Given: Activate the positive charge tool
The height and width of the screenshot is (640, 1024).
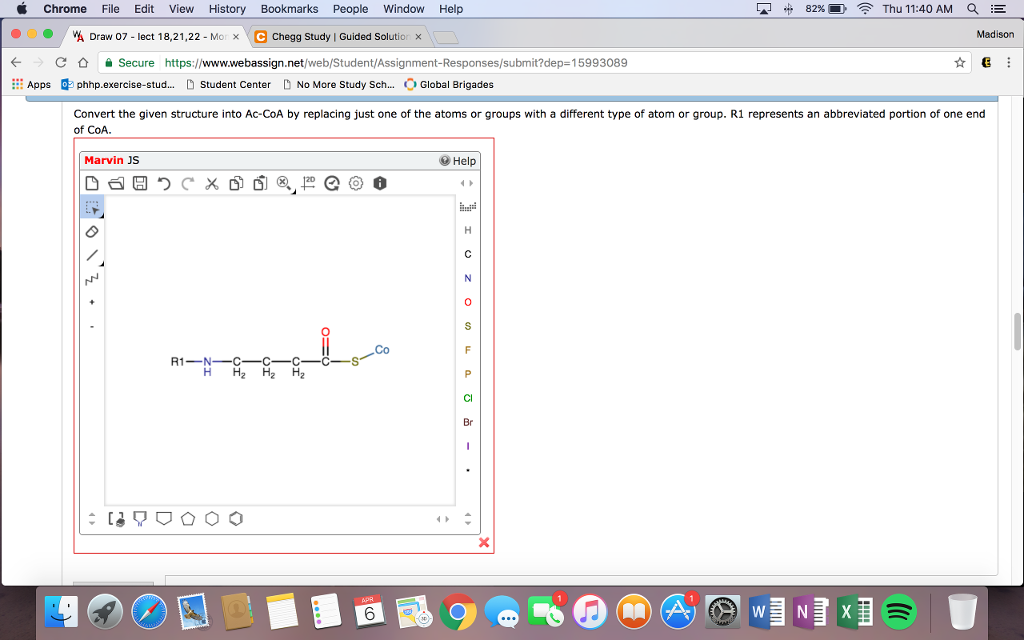Looking at the screenshot, I should coord(92,303).
